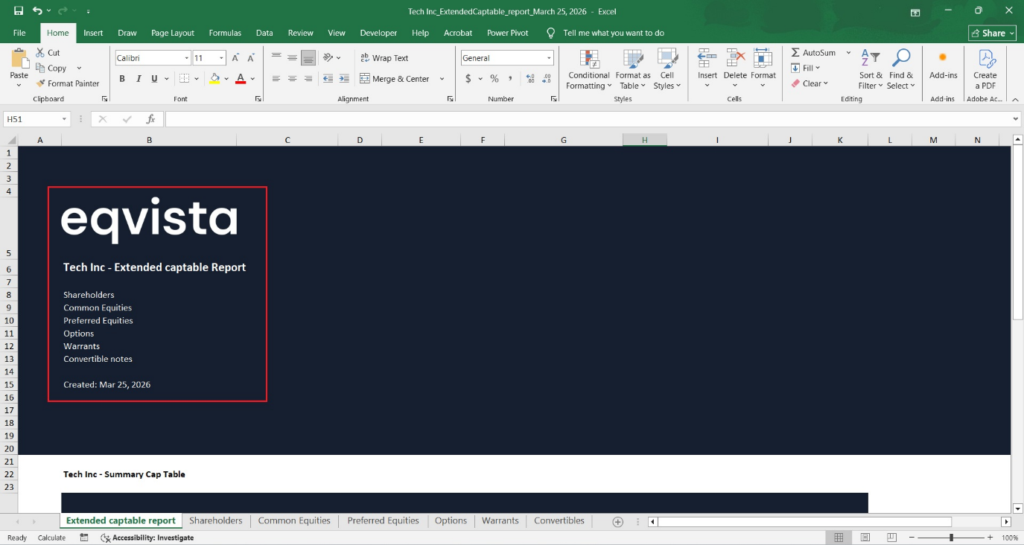Click the Conditional Formatting icon
The image size is (1024, 545).
pyautogui.click(x=588, y=60)
